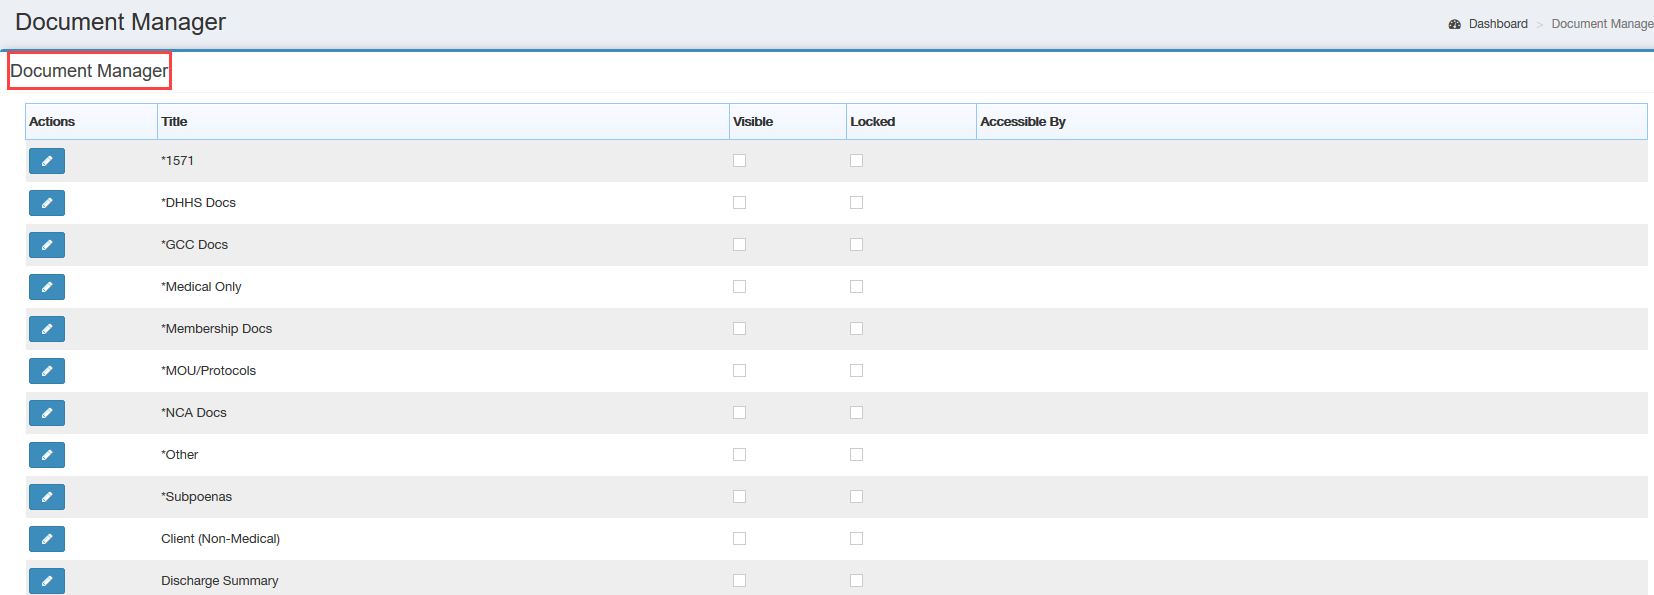This screenshot has width=1654, height=595.
Task: Click the Locked column header
Action: tap(873, 122)
